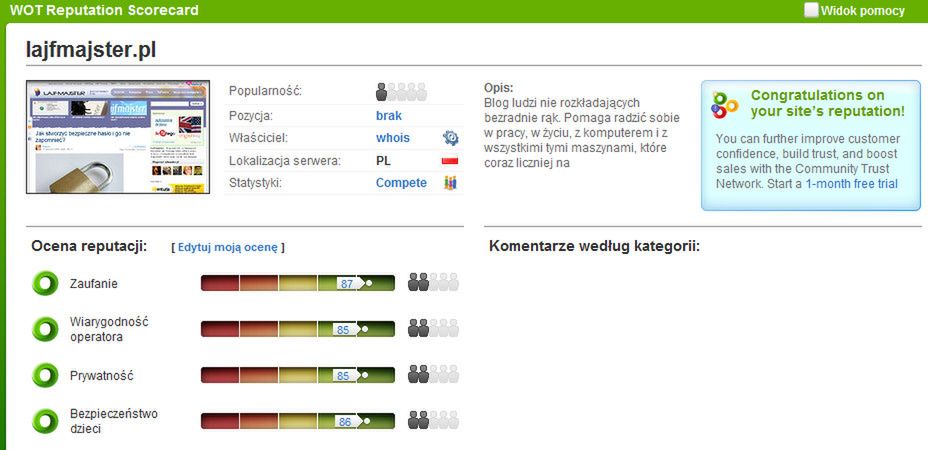Viewport: 928px width, 450px height.
Task: Click the Popularność people rating icons
Action: (401, 92)
